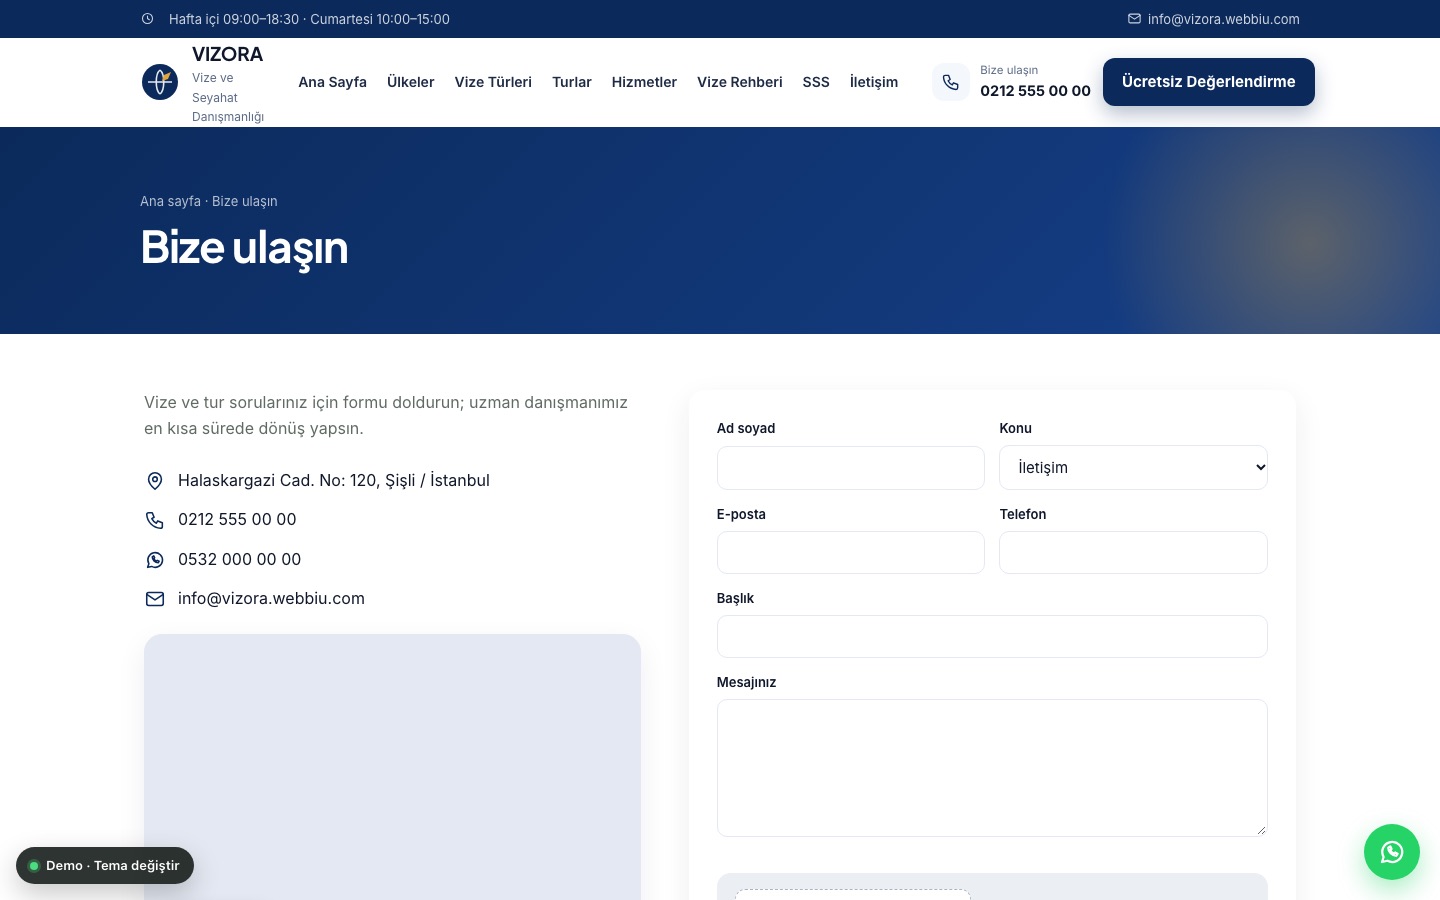The width and height of the screenshot is (1440, 900).
Task: Open the Vize Türleri menu item
Action: [493, 82]
